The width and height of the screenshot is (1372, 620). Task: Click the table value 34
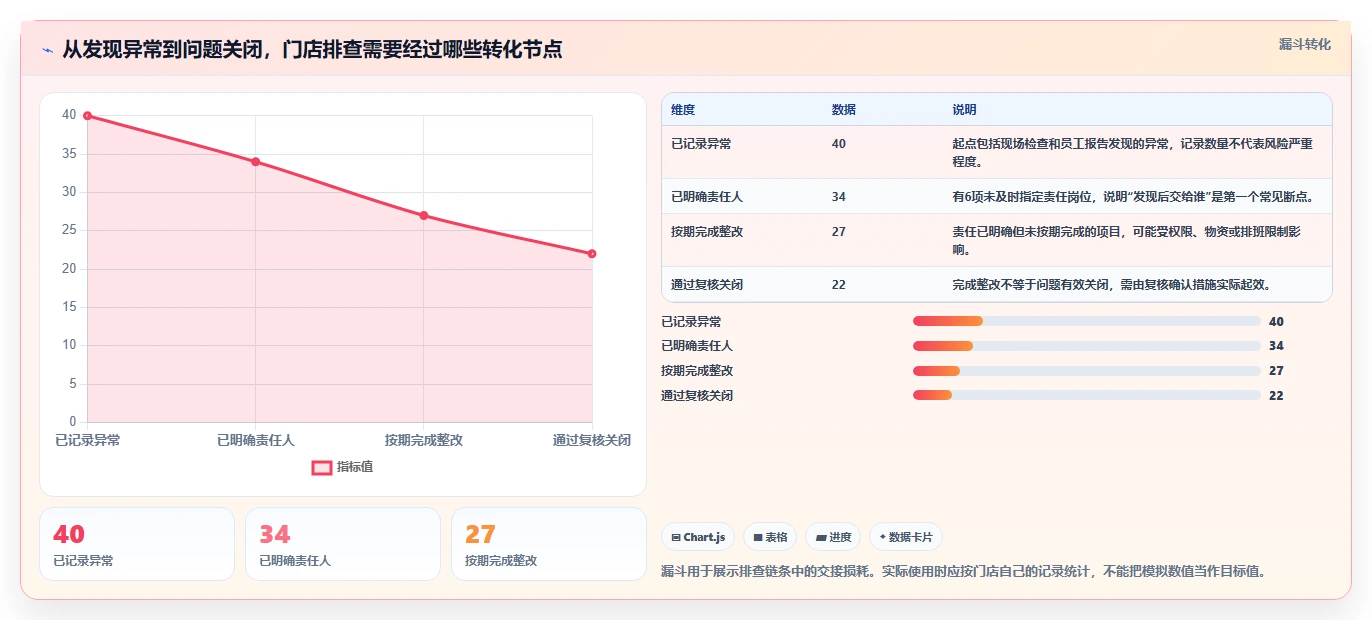coord(839,197)
